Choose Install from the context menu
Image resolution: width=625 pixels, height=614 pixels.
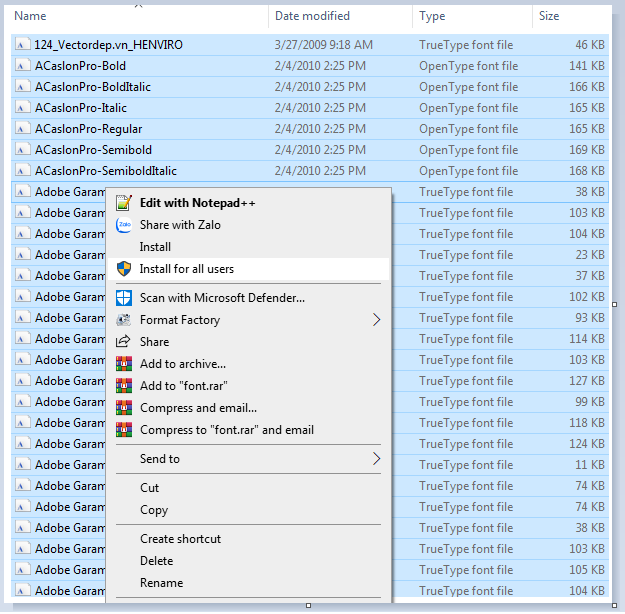[155, 247]
